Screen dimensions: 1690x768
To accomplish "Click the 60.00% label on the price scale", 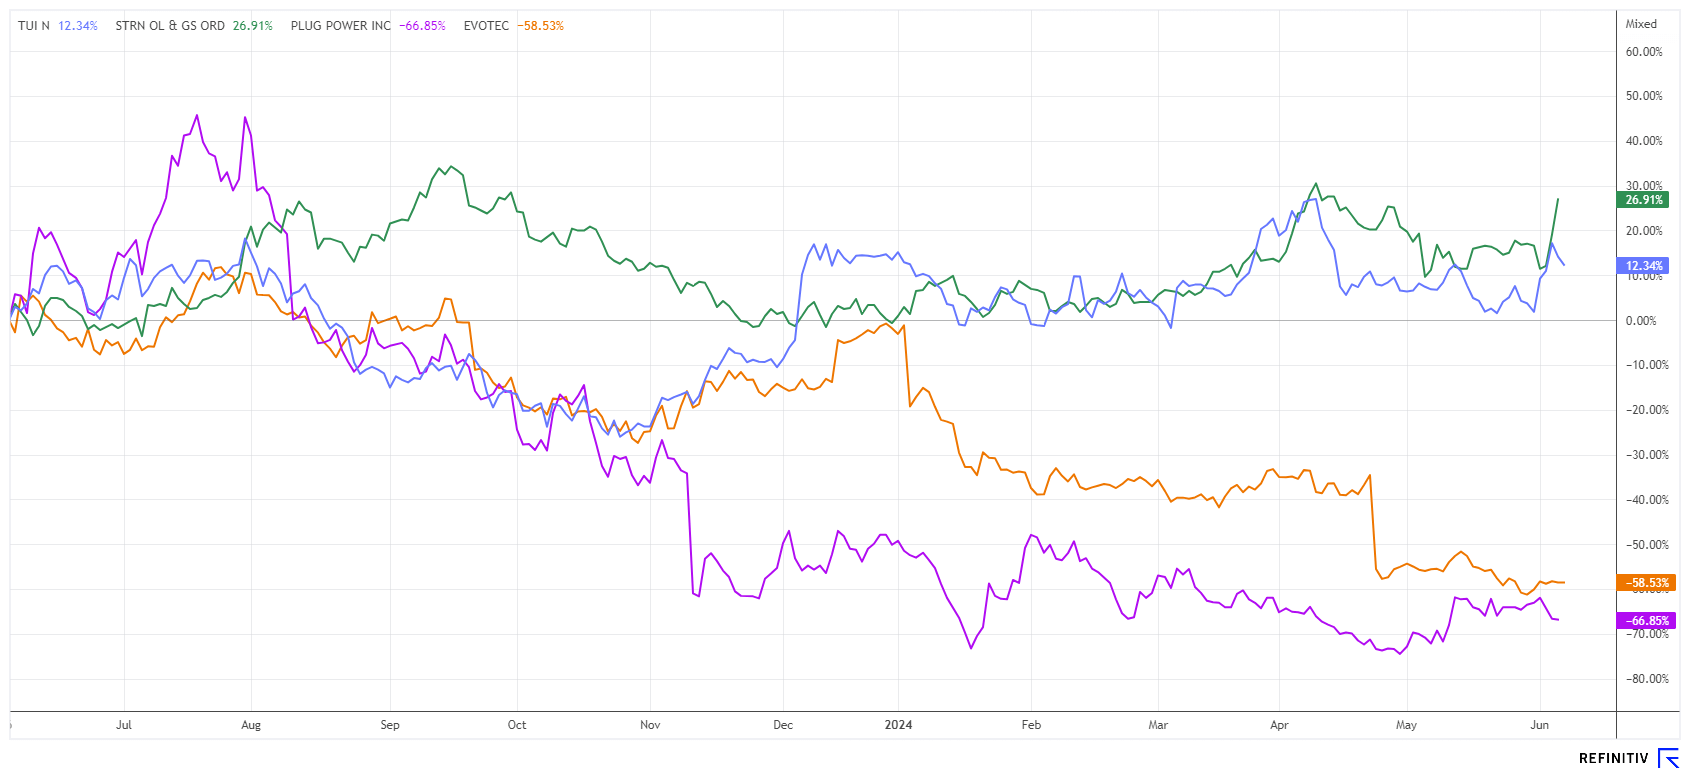I will (1644, 52).
